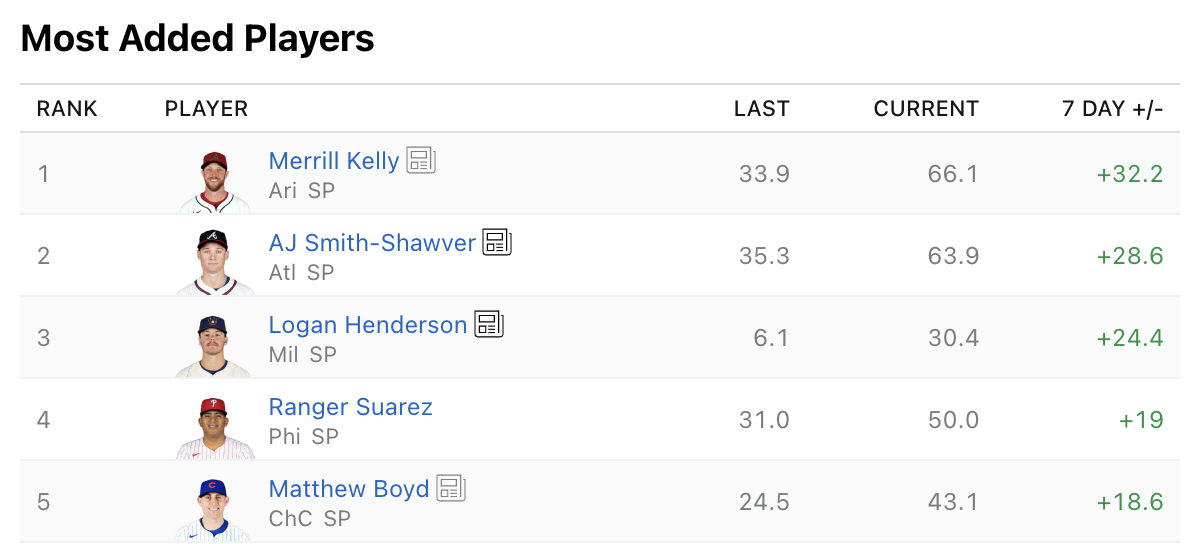Click Logan Henderson headshot image
Viewport: 1196px width, 544px height.
(213, 346)
